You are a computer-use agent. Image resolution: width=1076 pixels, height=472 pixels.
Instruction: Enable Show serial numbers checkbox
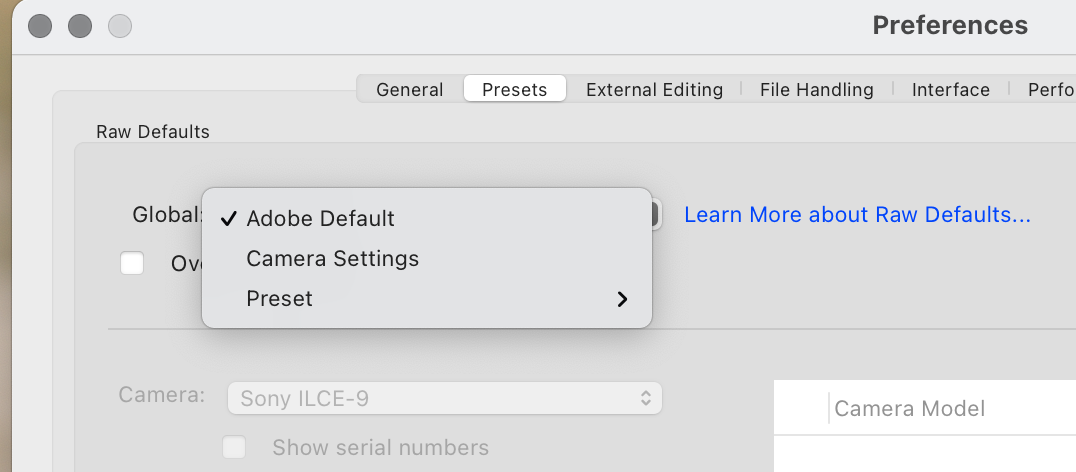pyautogui.click(x=234, y=447)
